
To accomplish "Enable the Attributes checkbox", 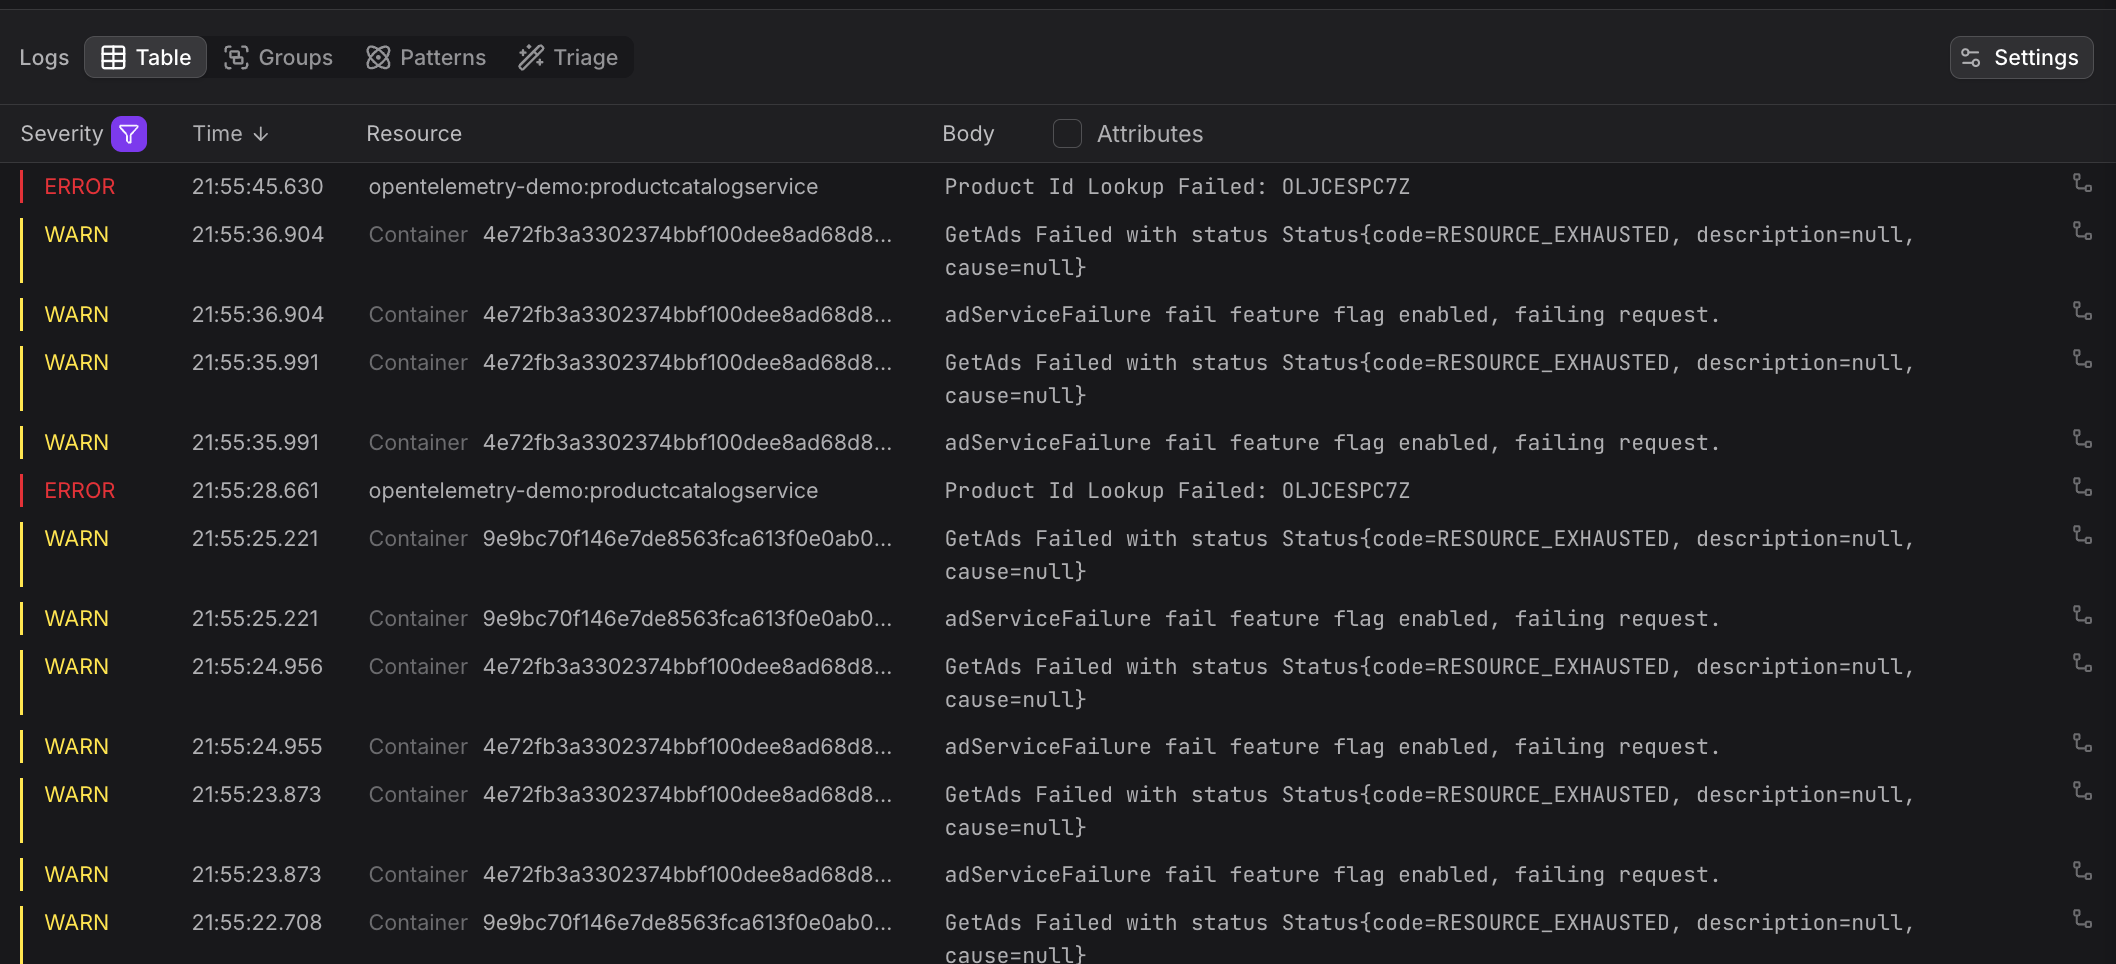I will coord(1067,133).
